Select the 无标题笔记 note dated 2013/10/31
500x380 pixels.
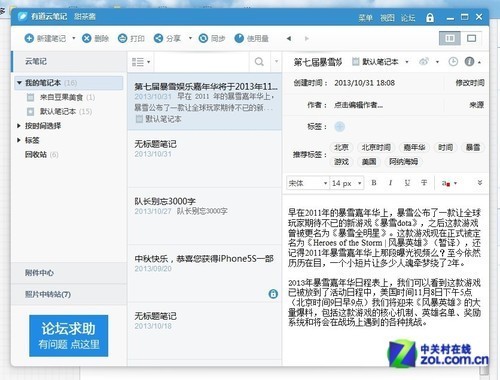(x=204, y=159)
